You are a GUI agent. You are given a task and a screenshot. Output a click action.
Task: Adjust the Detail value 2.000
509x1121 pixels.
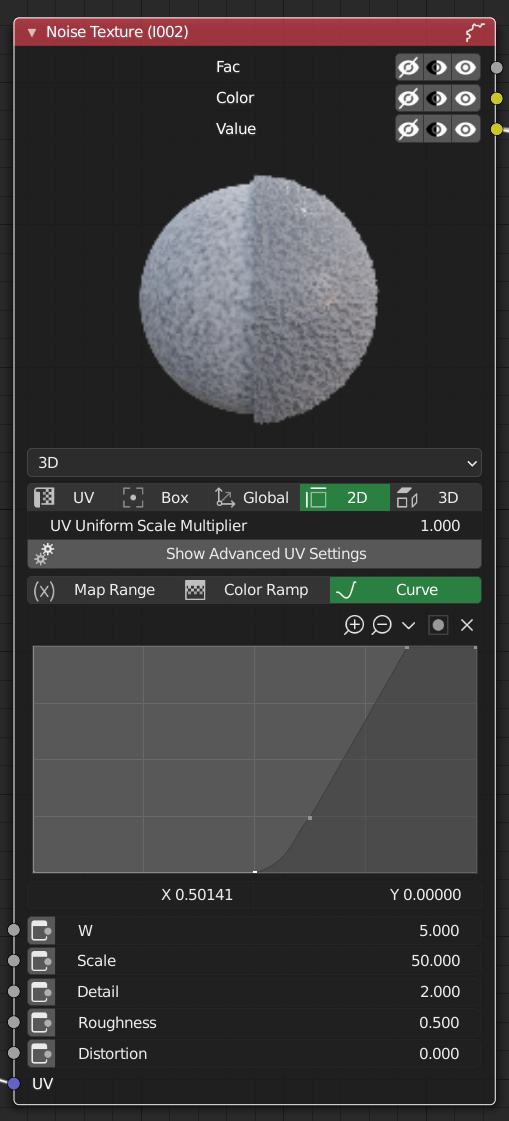click(x=268, y=992)
